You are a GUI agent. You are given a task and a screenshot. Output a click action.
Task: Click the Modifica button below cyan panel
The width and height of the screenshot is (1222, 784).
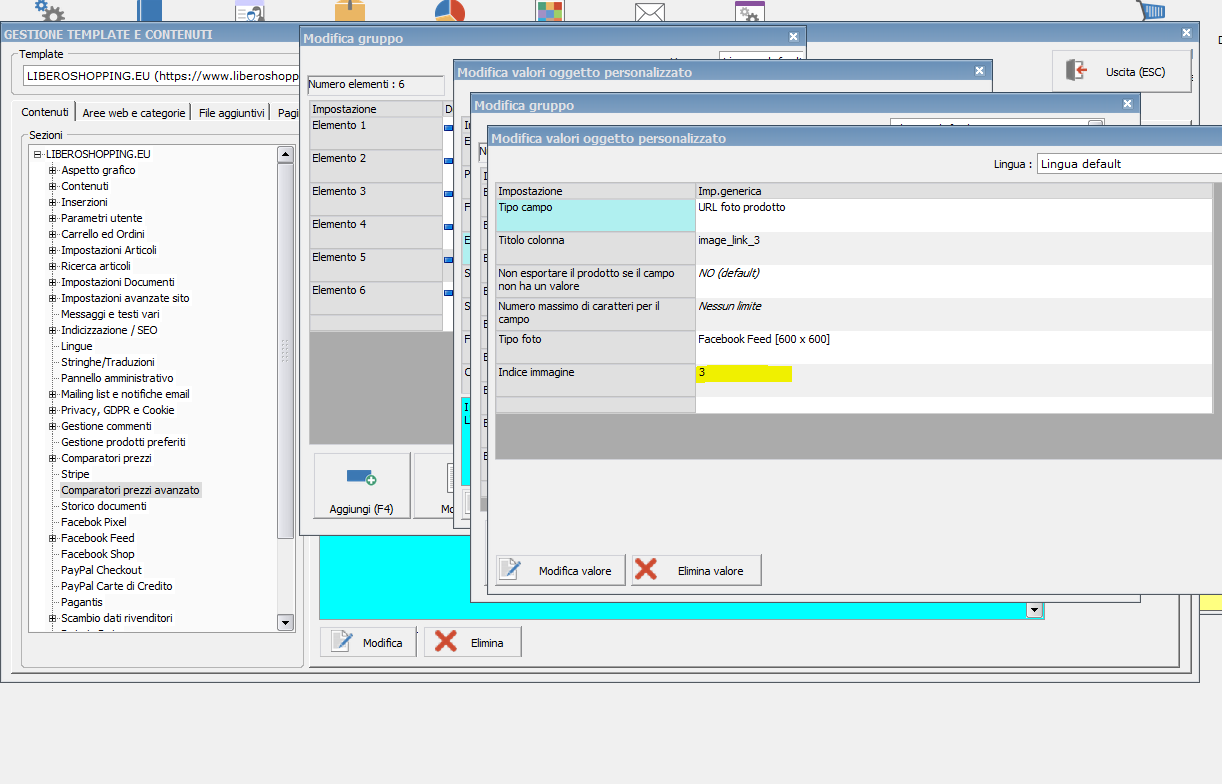click(x=369, y=642)
